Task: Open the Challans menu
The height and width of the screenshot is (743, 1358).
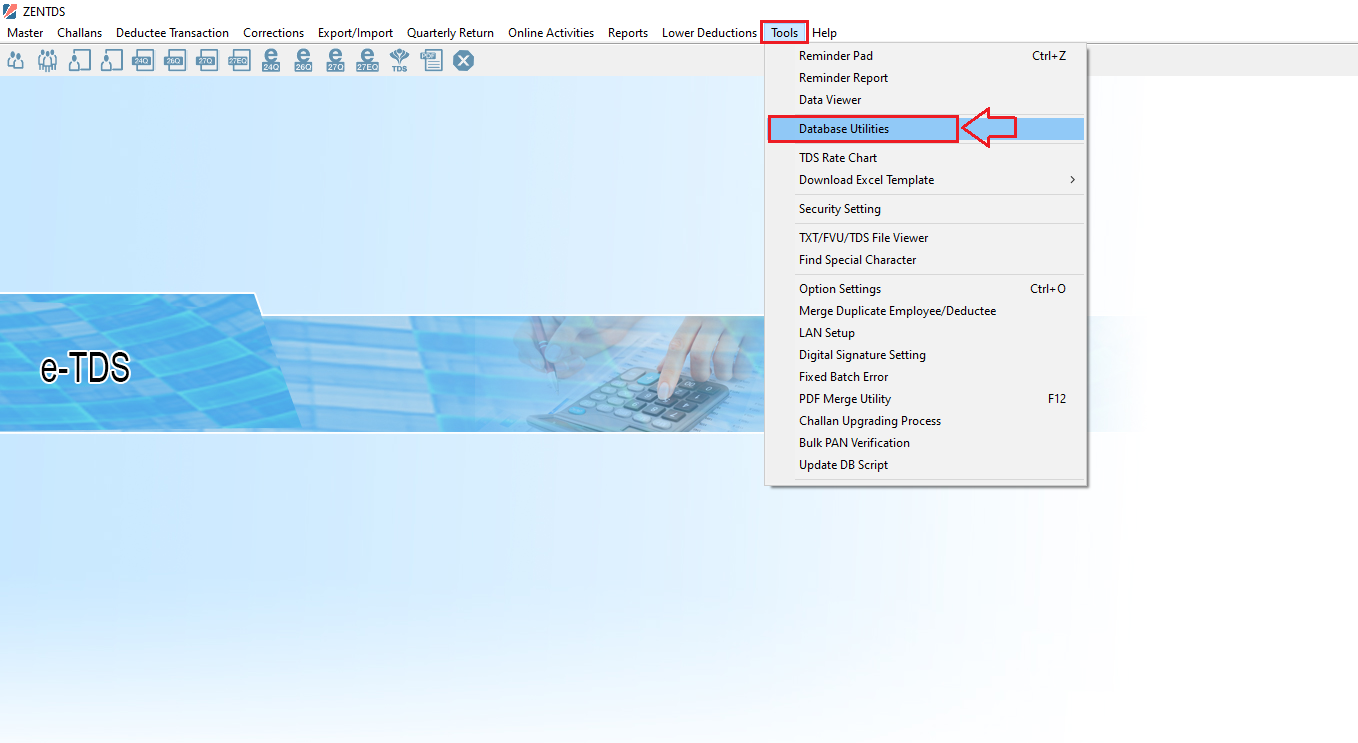Action: pos(79,33)
